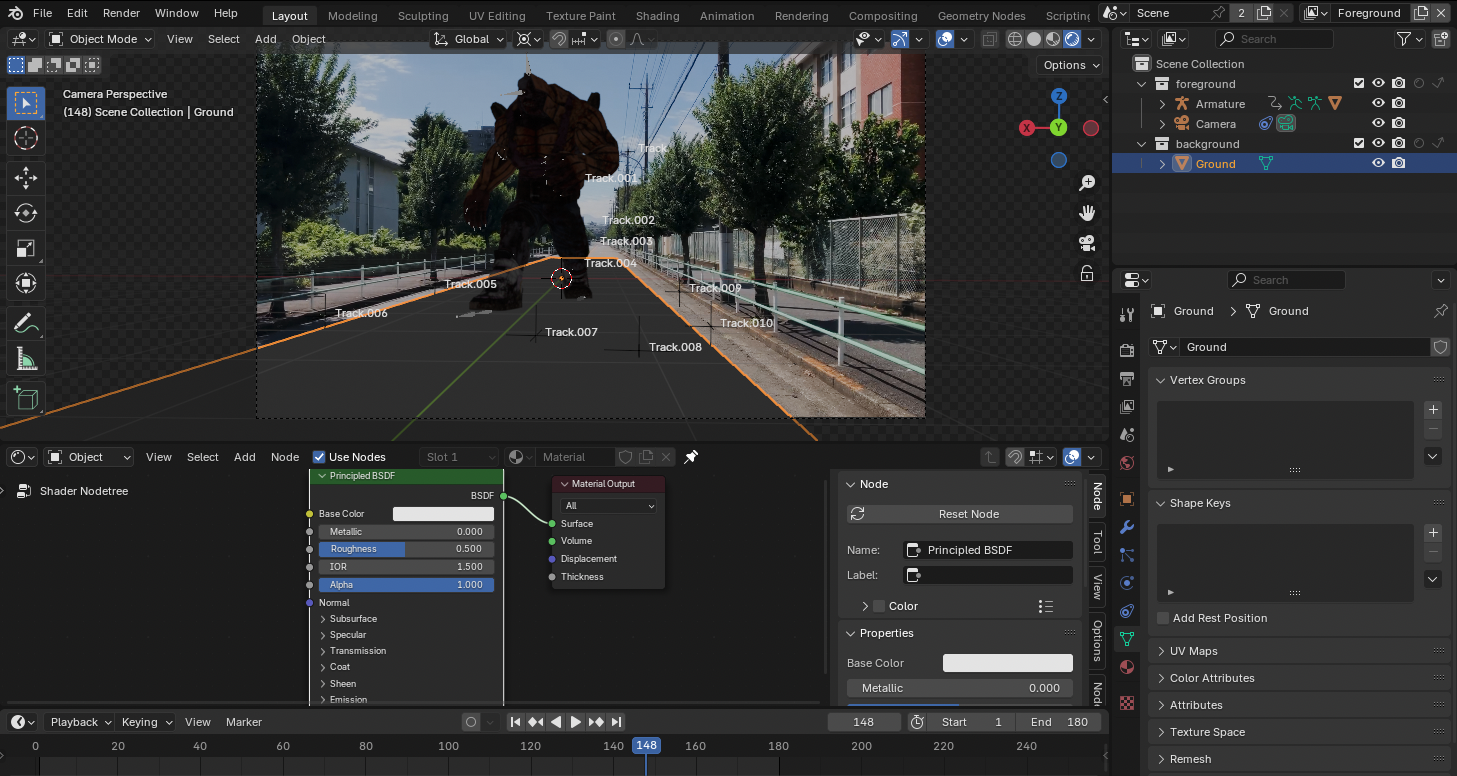
Task: Adjust the Roughness slider in Principled BSDF
Action: pyautogui.click(x=406, y=549)
